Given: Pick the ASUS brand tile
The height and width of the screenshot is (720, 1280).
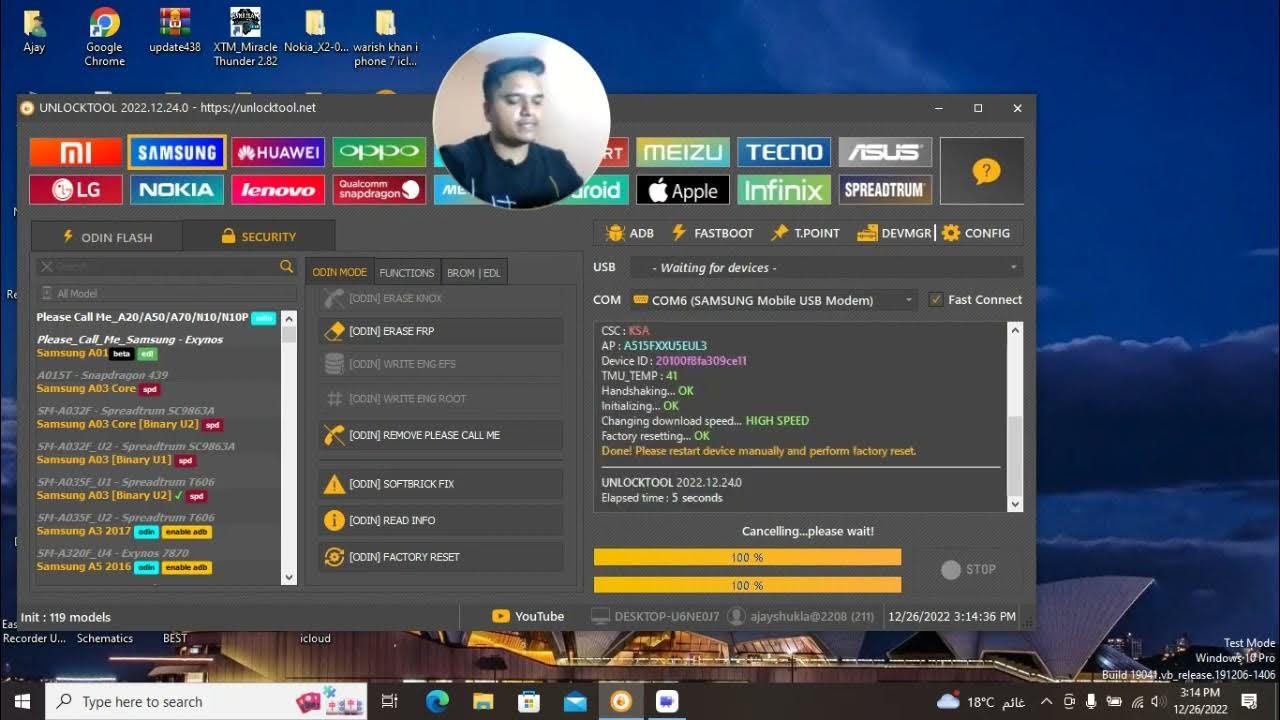Looking at the screenshot, I should 885,152.
